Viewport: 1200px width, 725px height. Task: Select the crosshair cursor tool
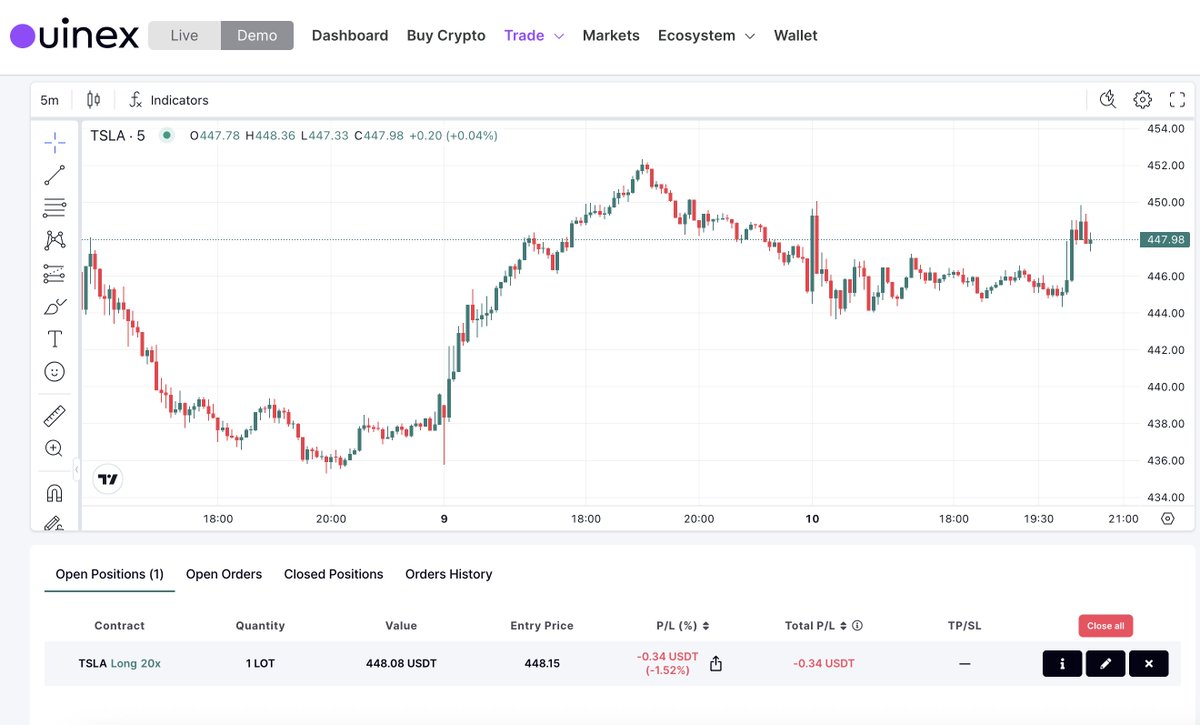pos(54,142)
